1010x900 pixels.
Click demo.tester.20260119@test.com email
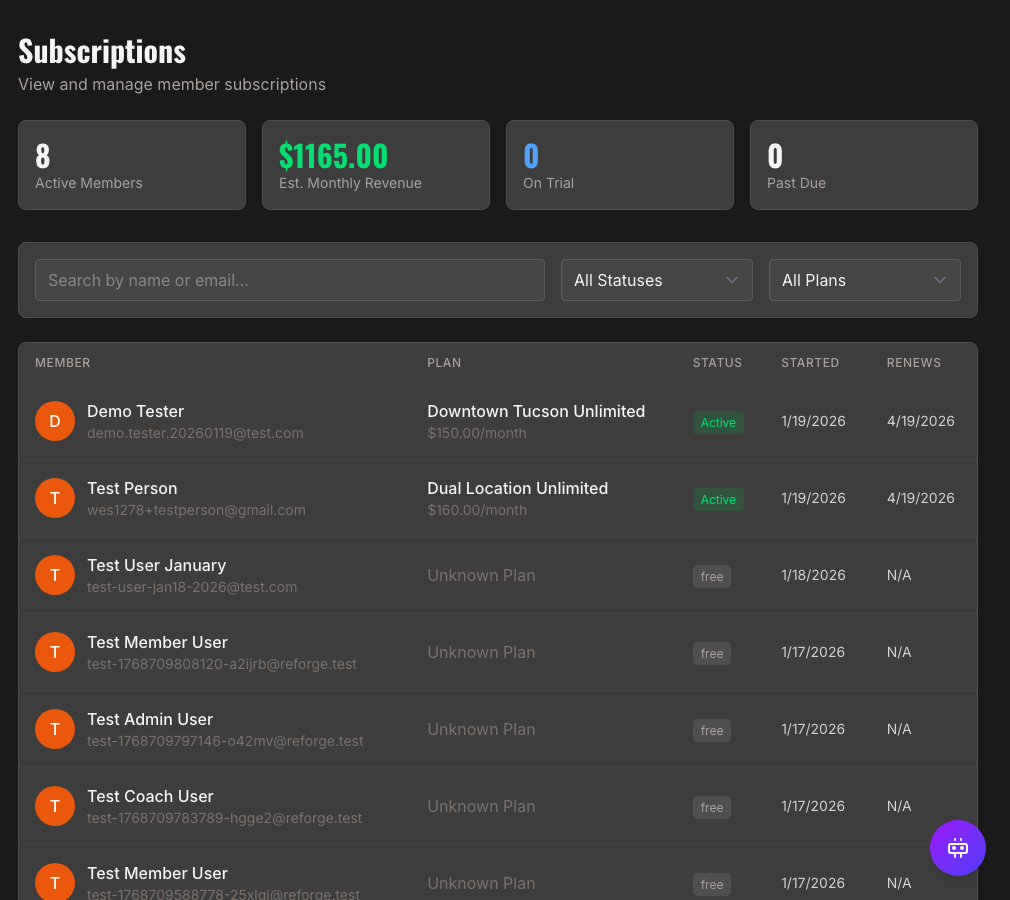coord(195,433)
